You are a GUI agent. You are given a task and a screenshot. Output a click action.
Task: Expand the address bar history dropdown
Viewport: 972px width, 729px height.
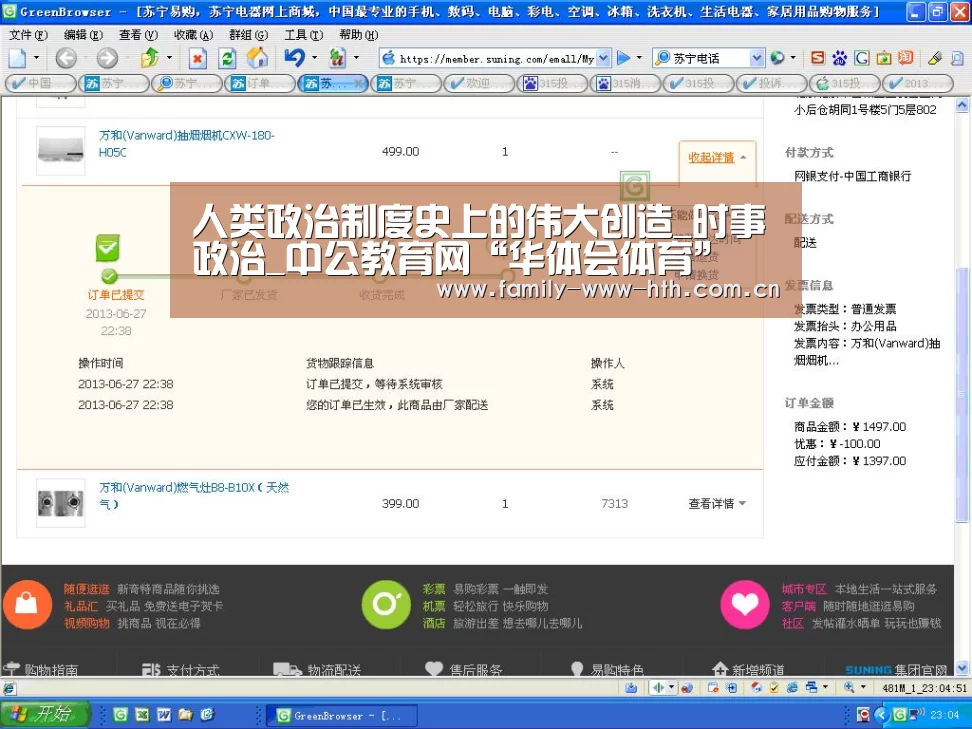click(x=604, y=58)
